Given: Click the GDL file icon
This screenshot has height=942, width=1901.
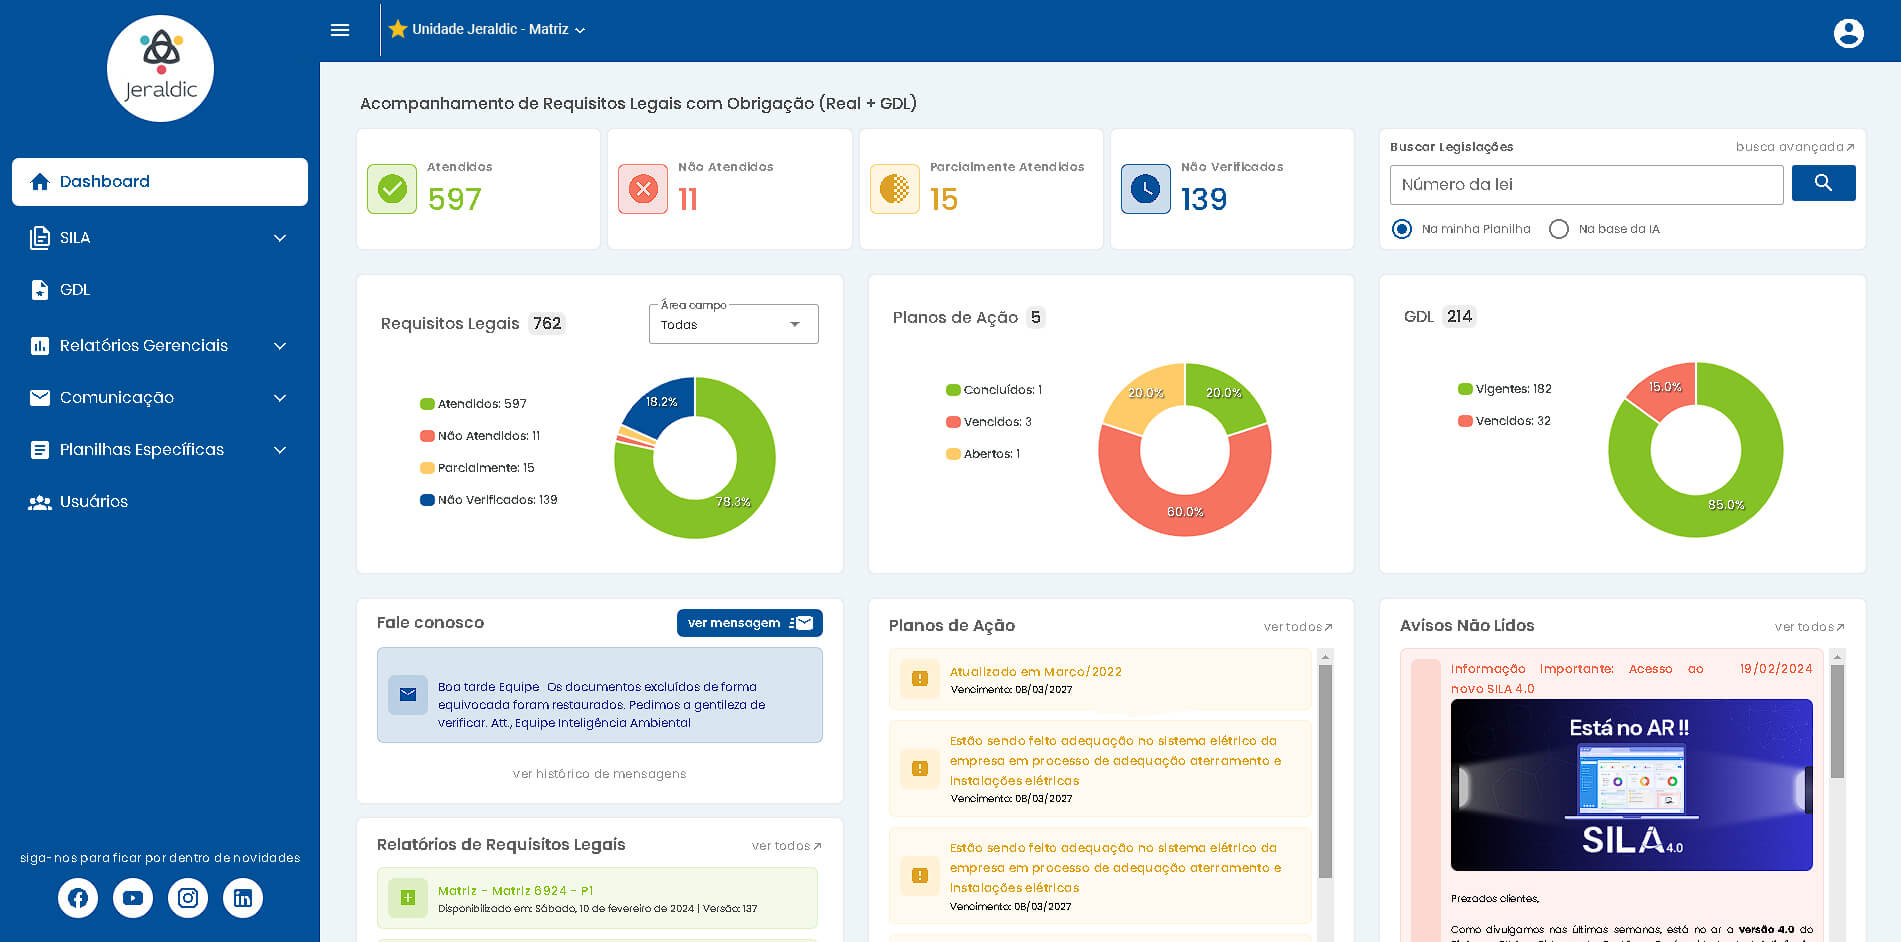Looking at the screenshot, I should tap(40, 290).
